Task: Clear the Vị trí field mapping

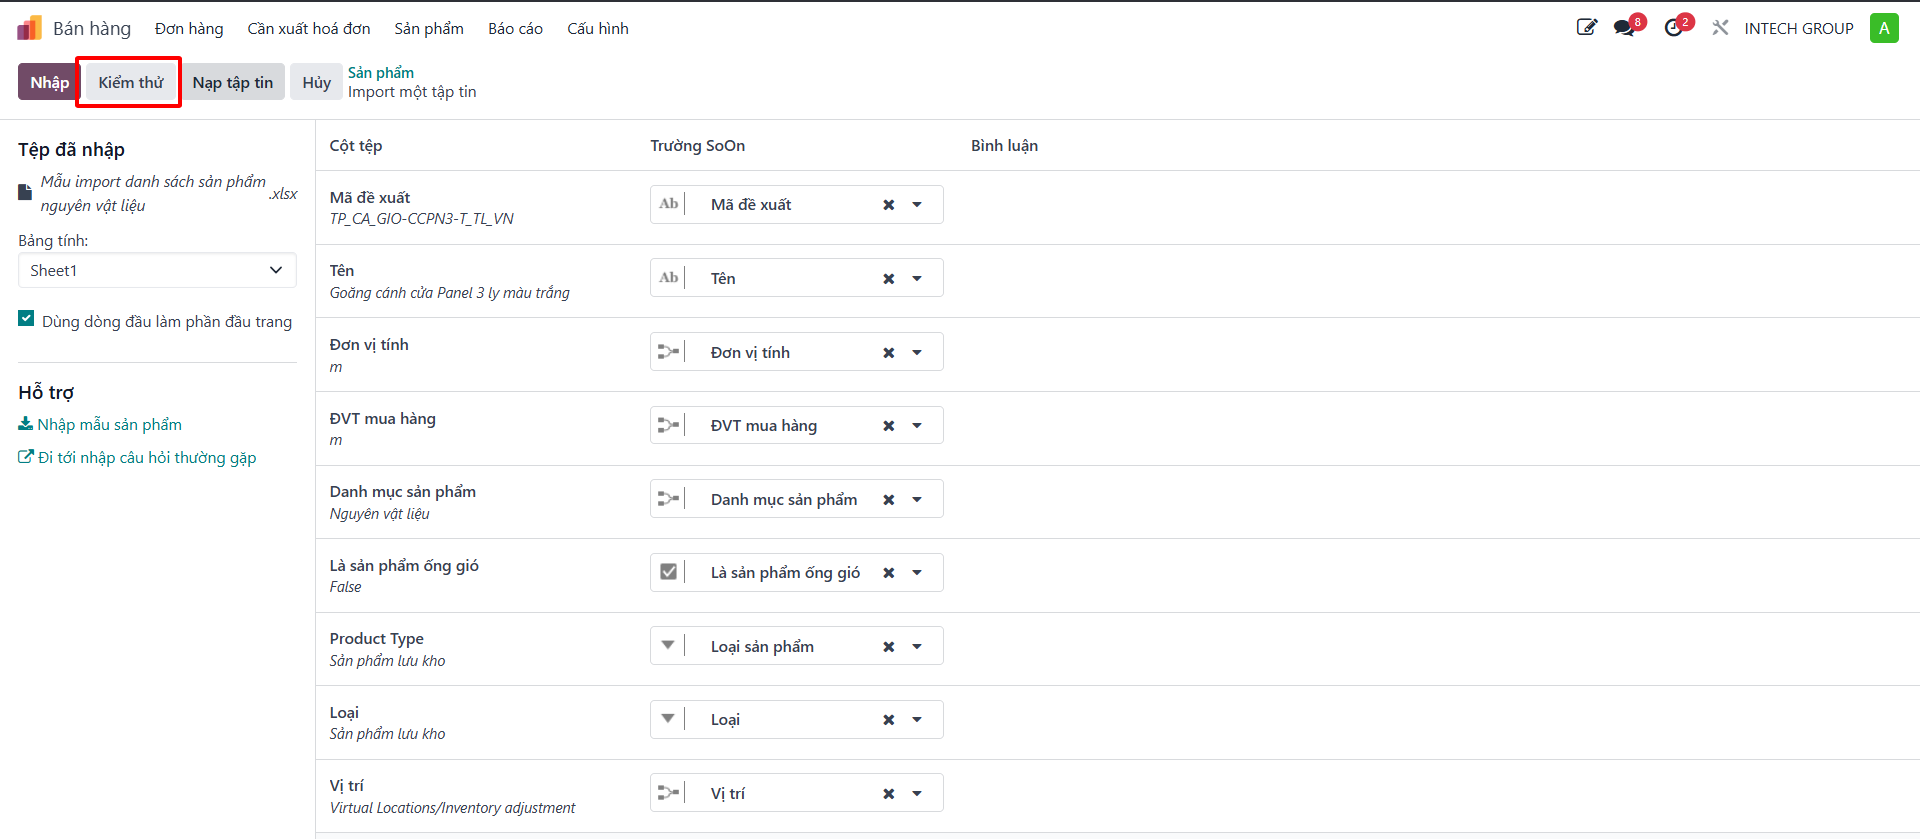Action: (x=888, y=794)
